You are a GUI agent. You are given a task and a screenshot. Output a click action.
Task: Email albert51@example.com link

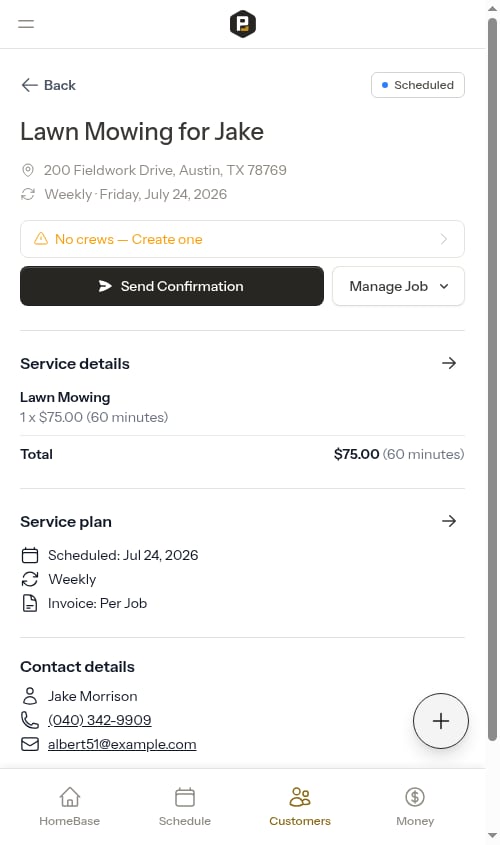click(x=122, y=744)
